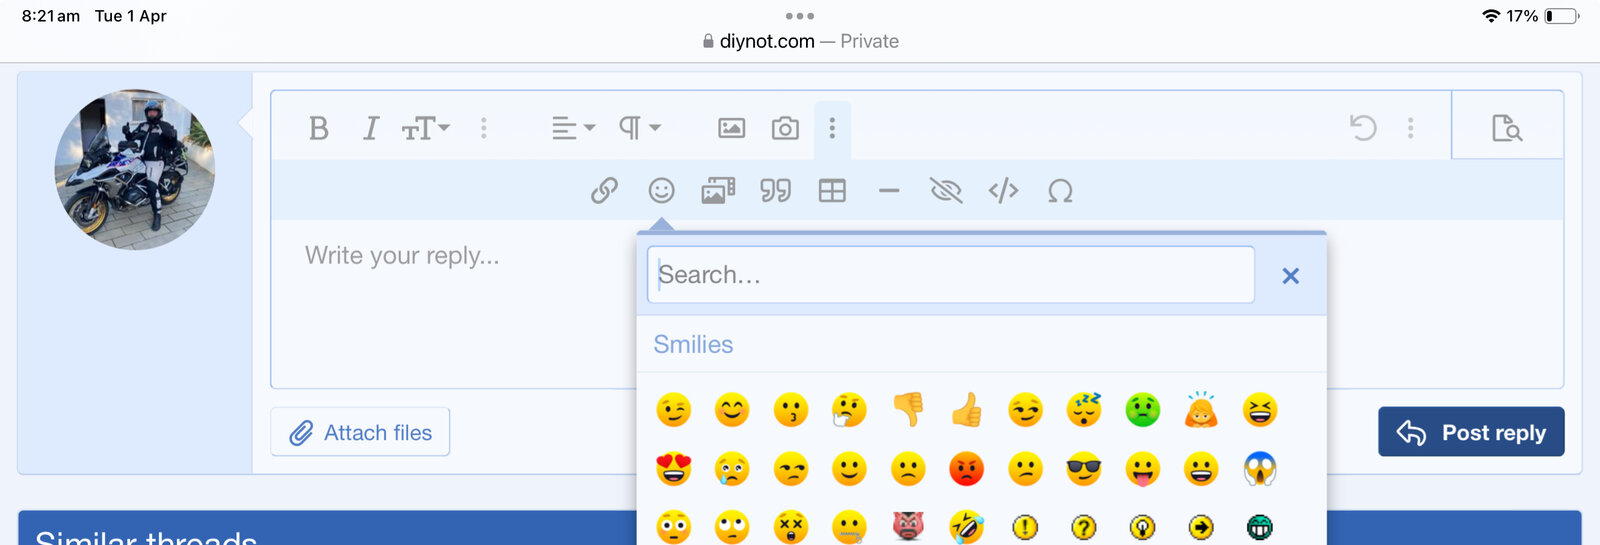Click the undo arrow icon
The image size is (1600, 545).
pos(1363,128)
